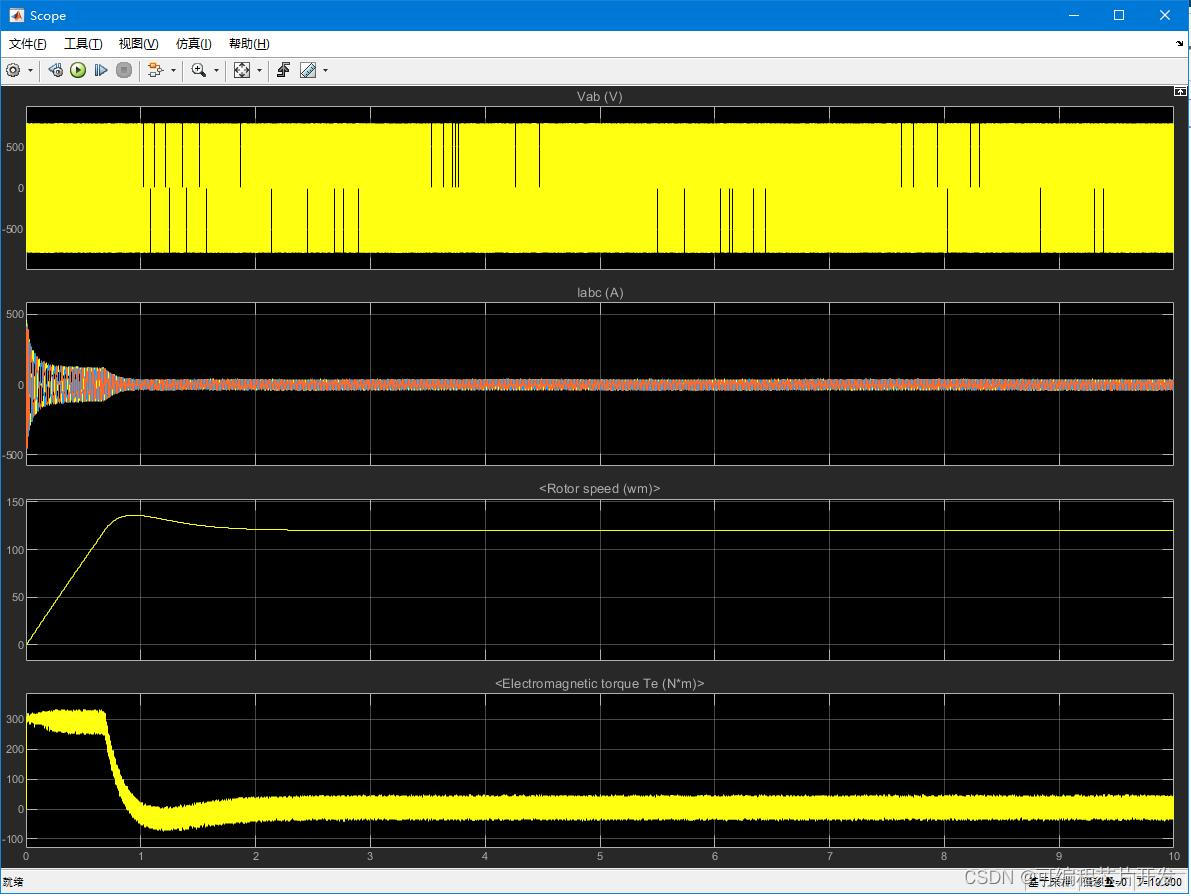Expand the configuration properties dropdown arrow

(30, 71)
